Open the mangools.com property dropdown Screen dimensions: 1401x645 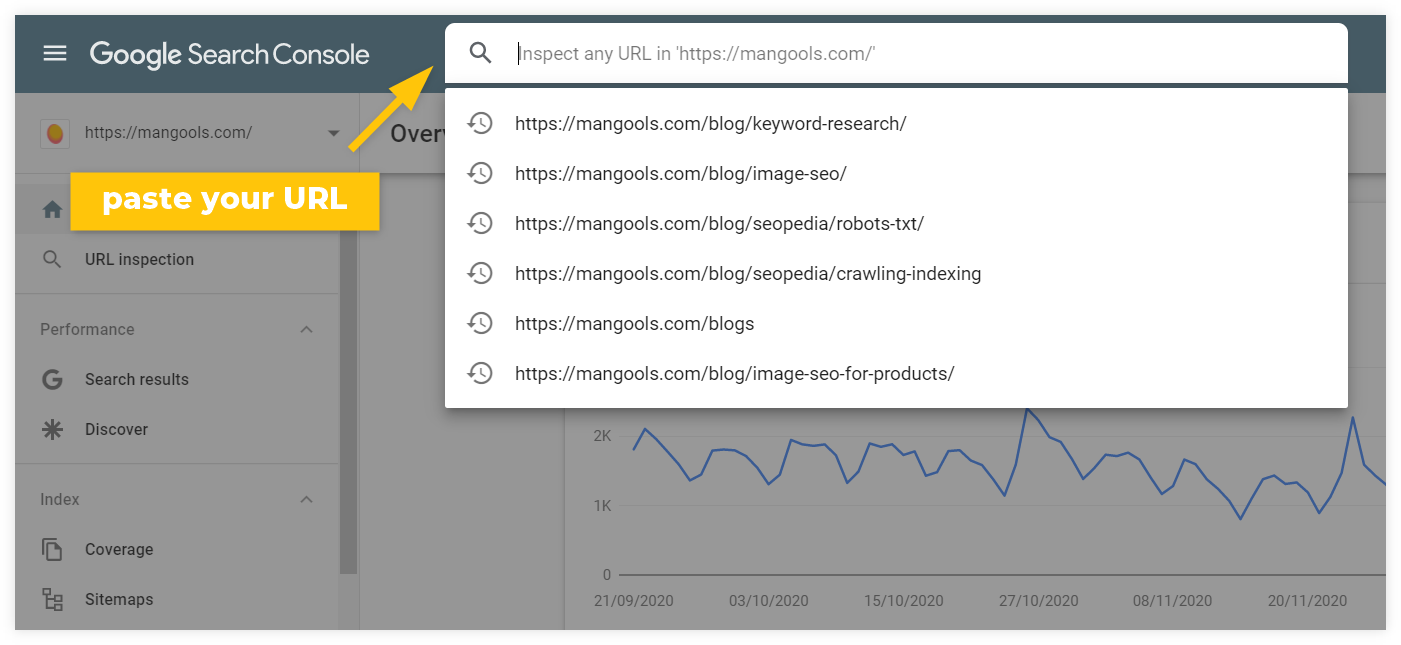click(333, 133)
